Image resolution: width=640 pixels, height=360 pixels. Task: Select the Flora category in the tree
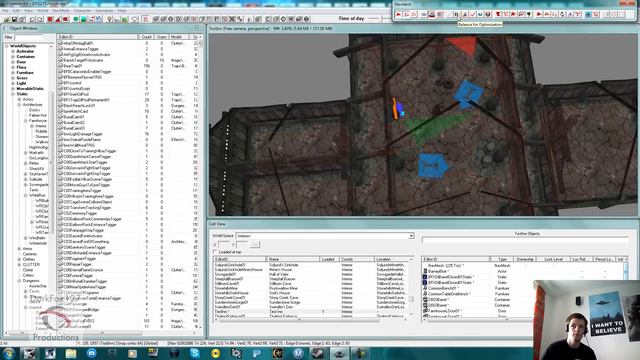[x=21, y=67]
